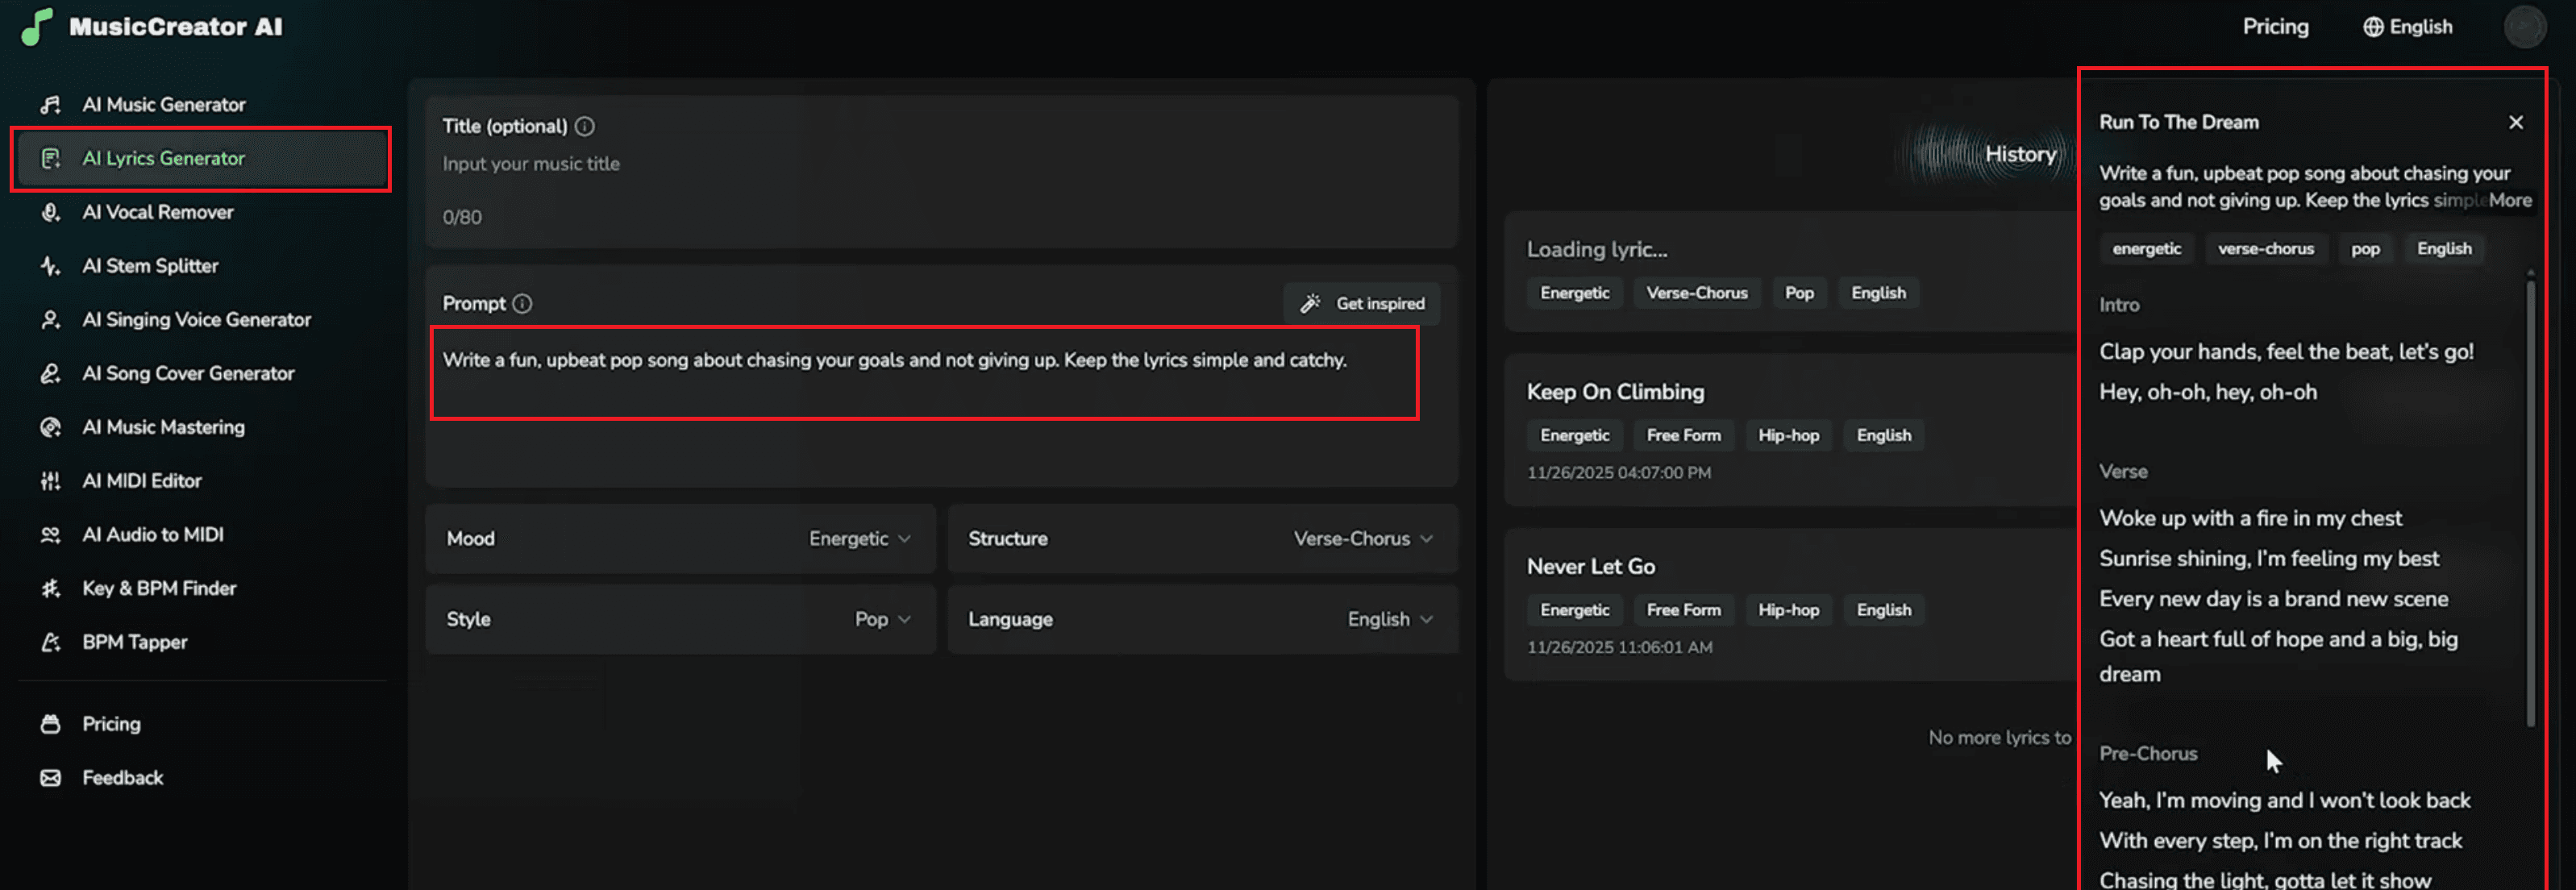Screen dimensions: 2576x890
Task: Click the lyrics panel vertical scrollbar
Action: [x=2530, y=500]
